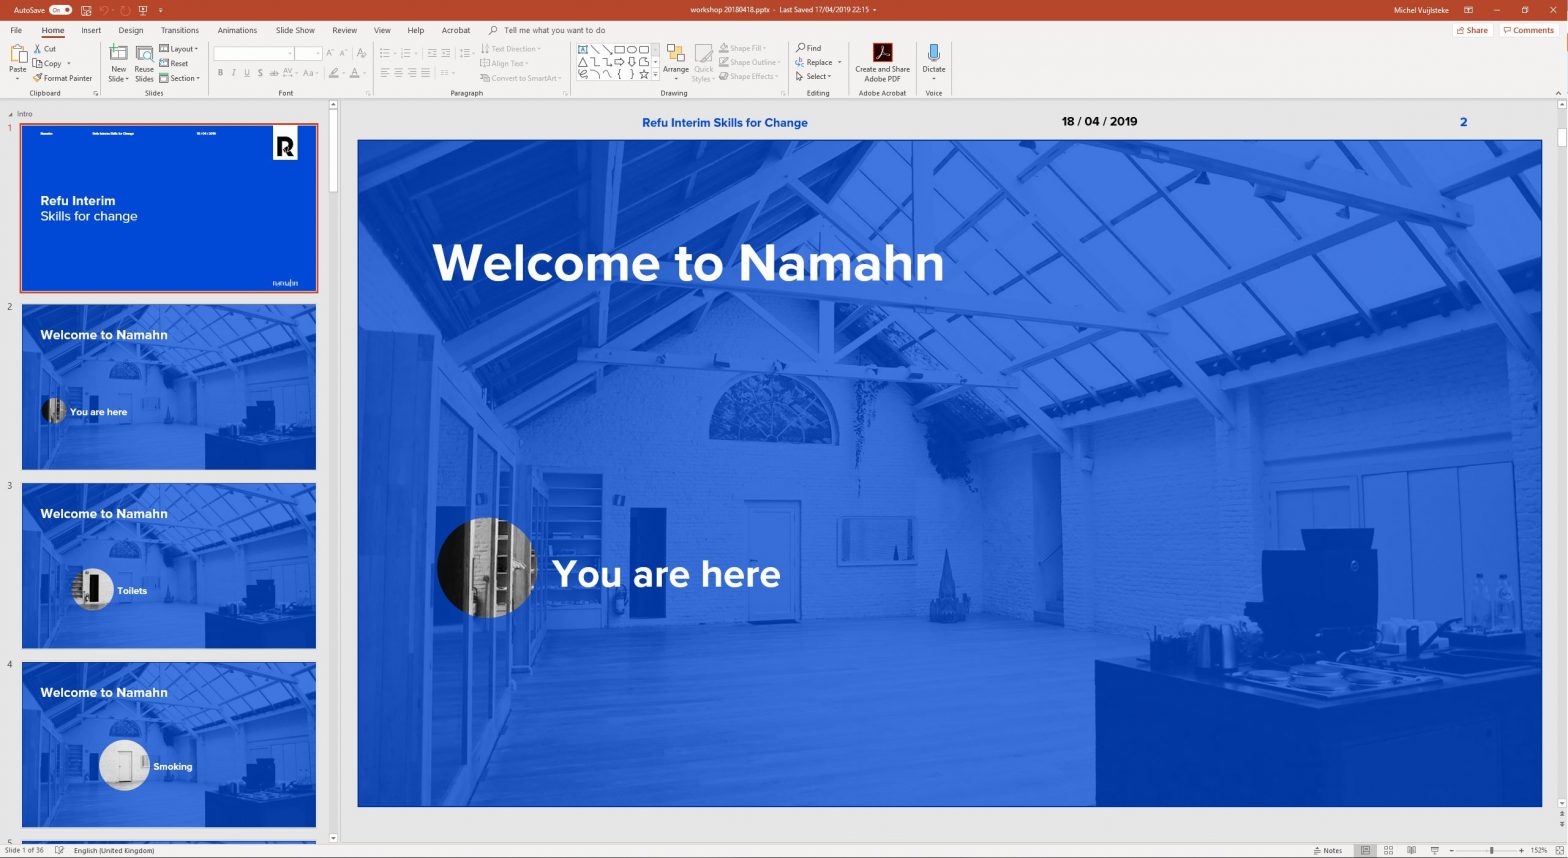
Task: Click the Copy button
Action: pyautogui.click(x=48, y=63)
